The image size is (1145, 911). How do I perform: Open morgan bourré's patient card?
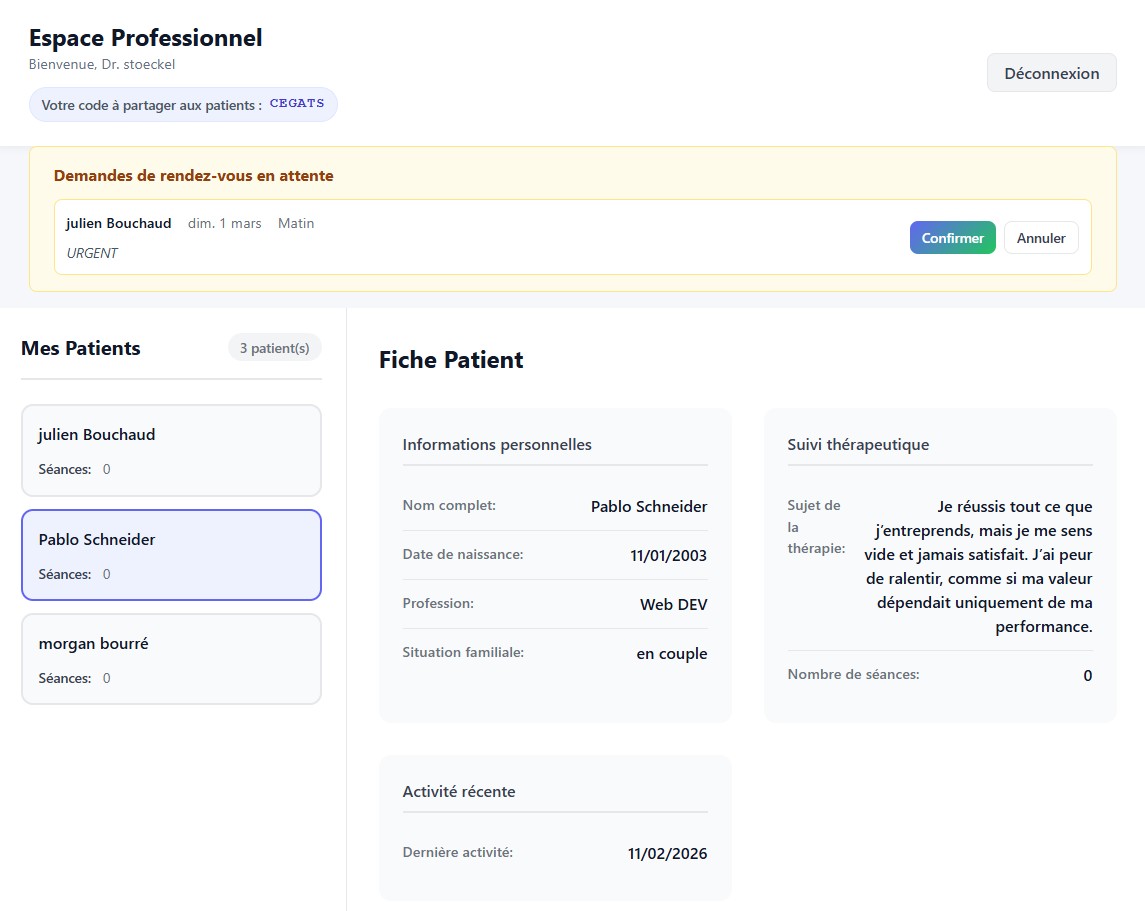tap(171, 660)
